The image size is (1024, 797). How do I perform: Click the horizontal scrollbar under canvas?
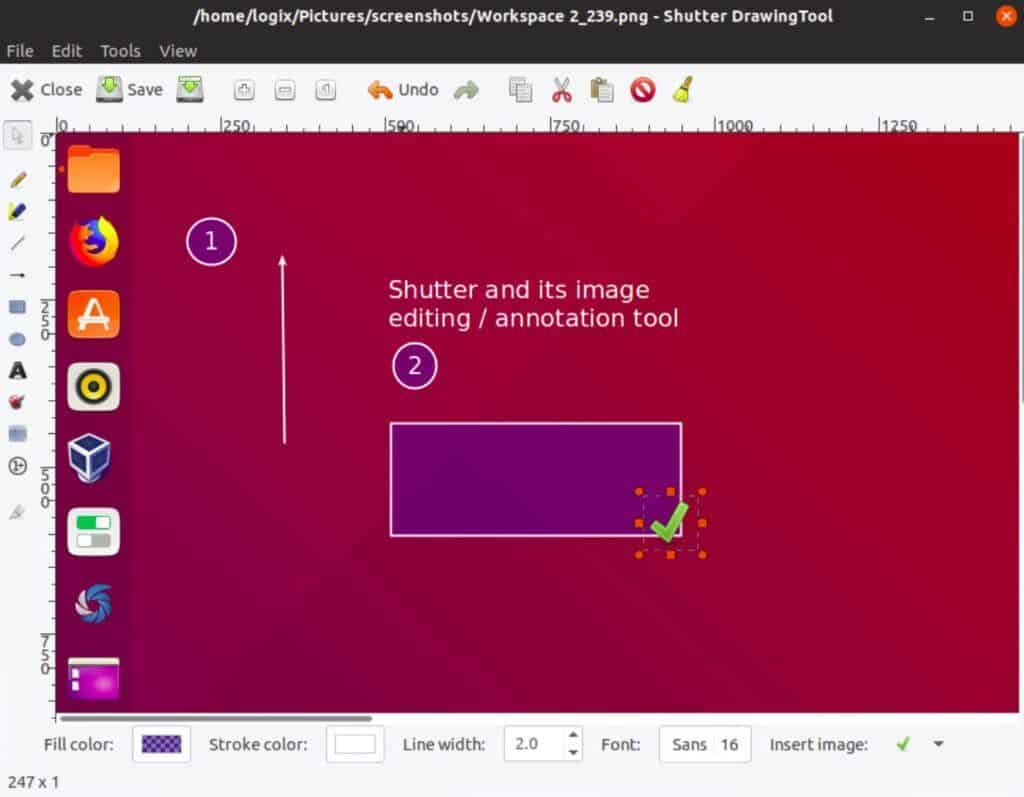[216, 719]
